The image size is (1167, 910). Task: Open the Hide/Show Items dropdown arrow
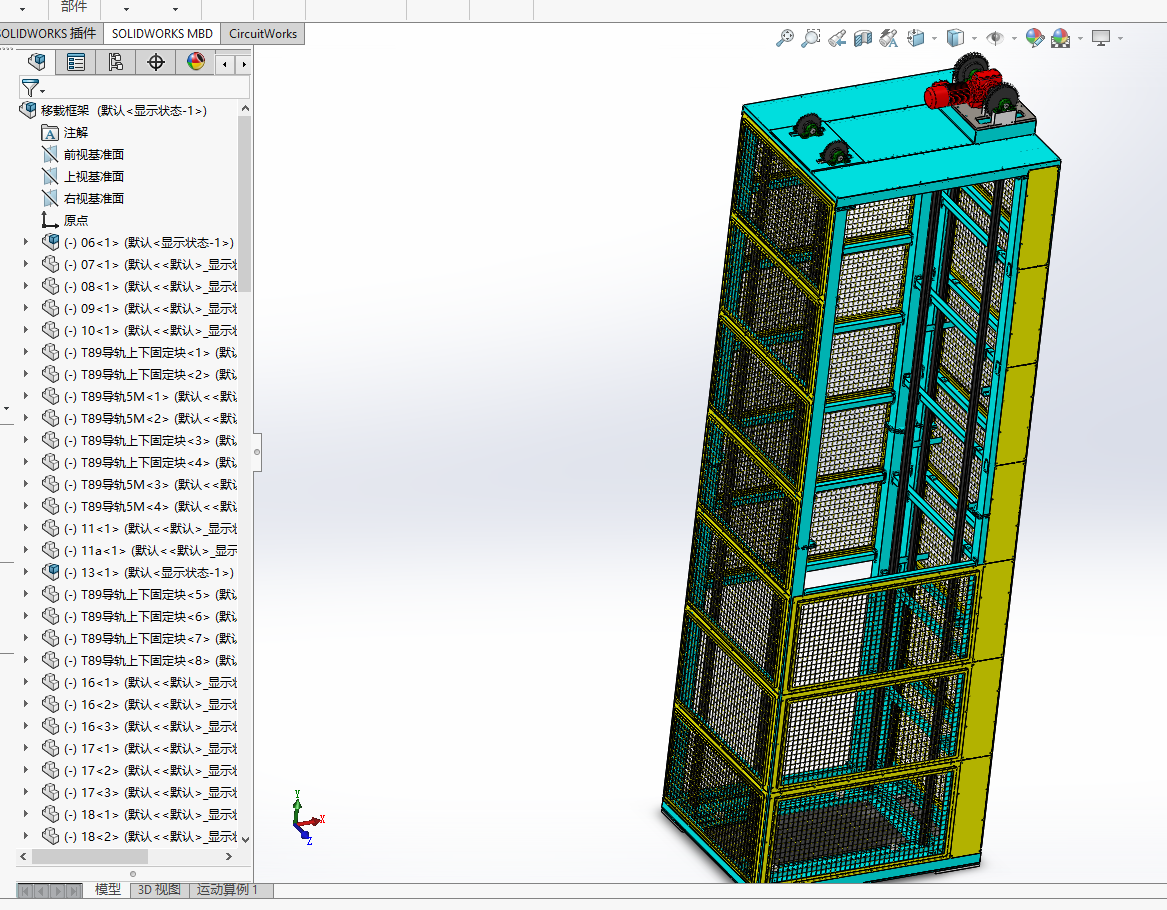pos(1014,39)
